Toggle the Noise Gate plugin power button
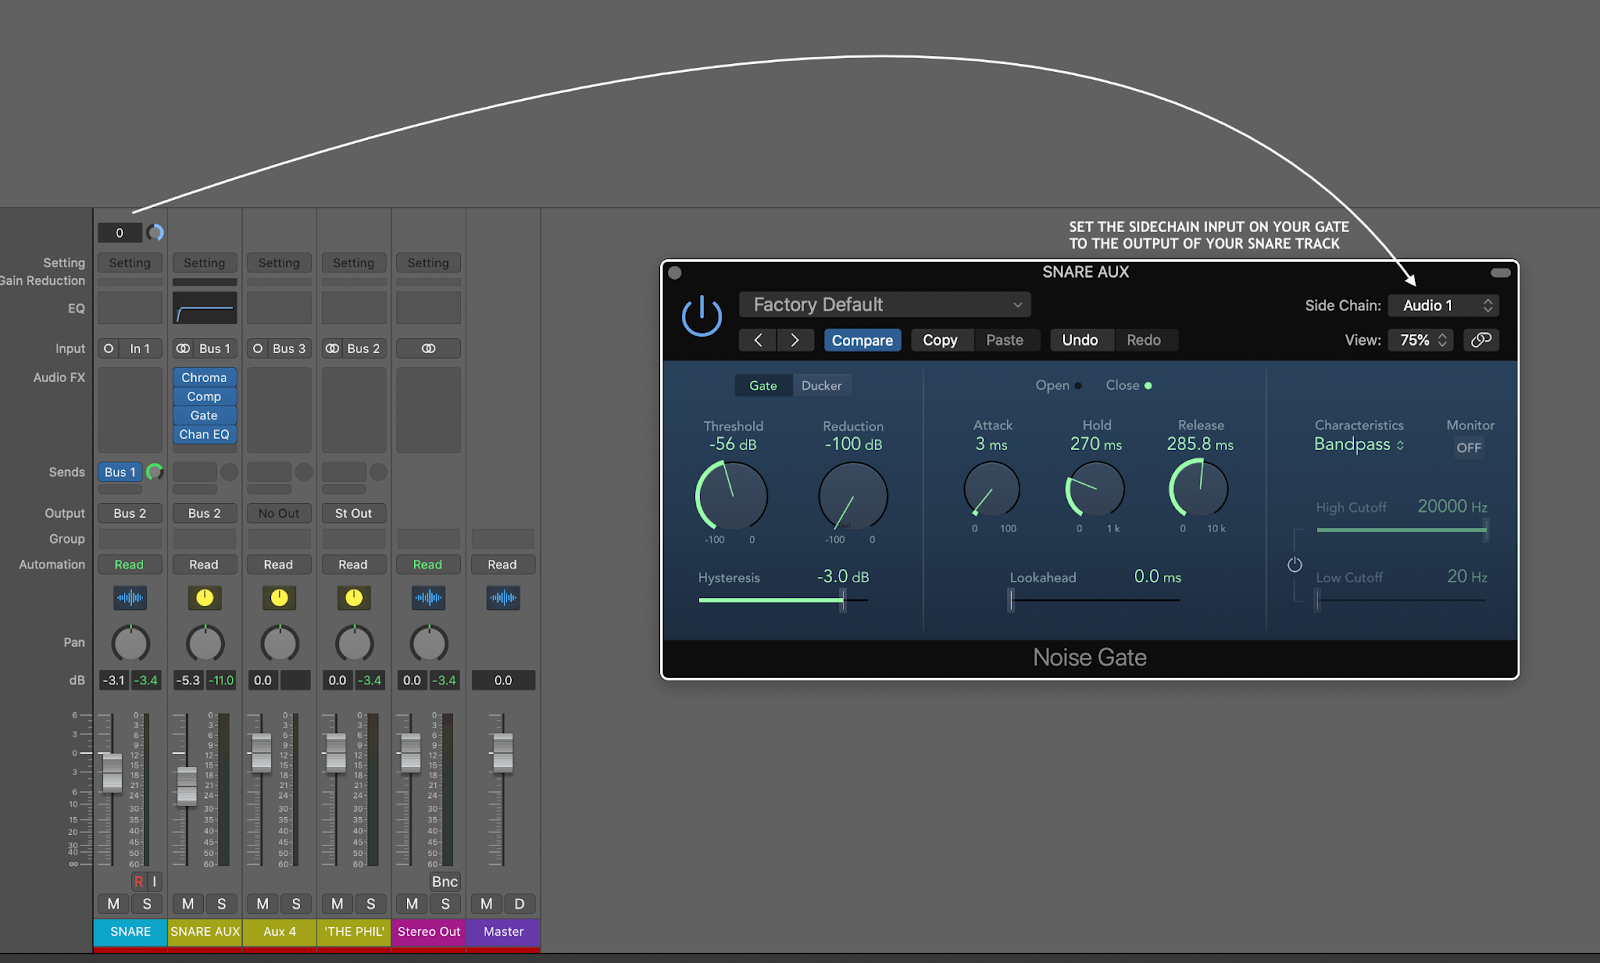The height and width of the screenshot is (963, 1600). click(702, 316)
